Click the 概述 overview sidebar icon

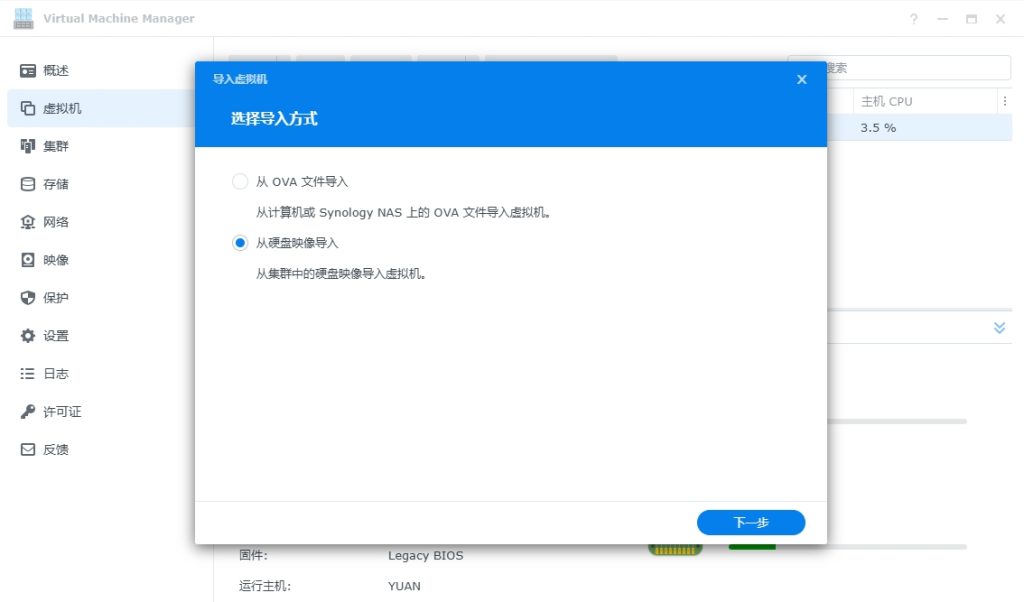point(28,71)
